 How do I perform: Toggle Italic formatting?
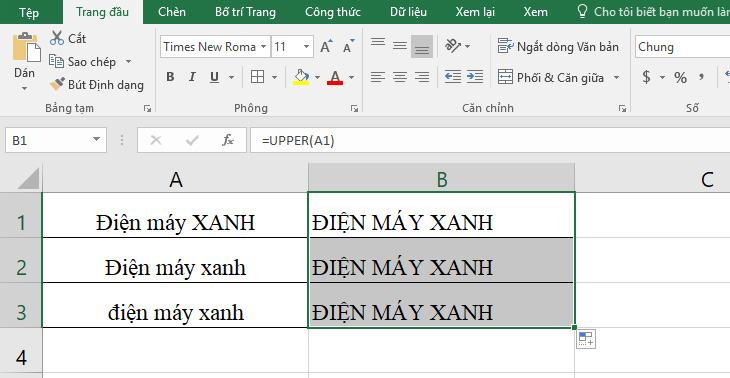click(x=192, y=77)
